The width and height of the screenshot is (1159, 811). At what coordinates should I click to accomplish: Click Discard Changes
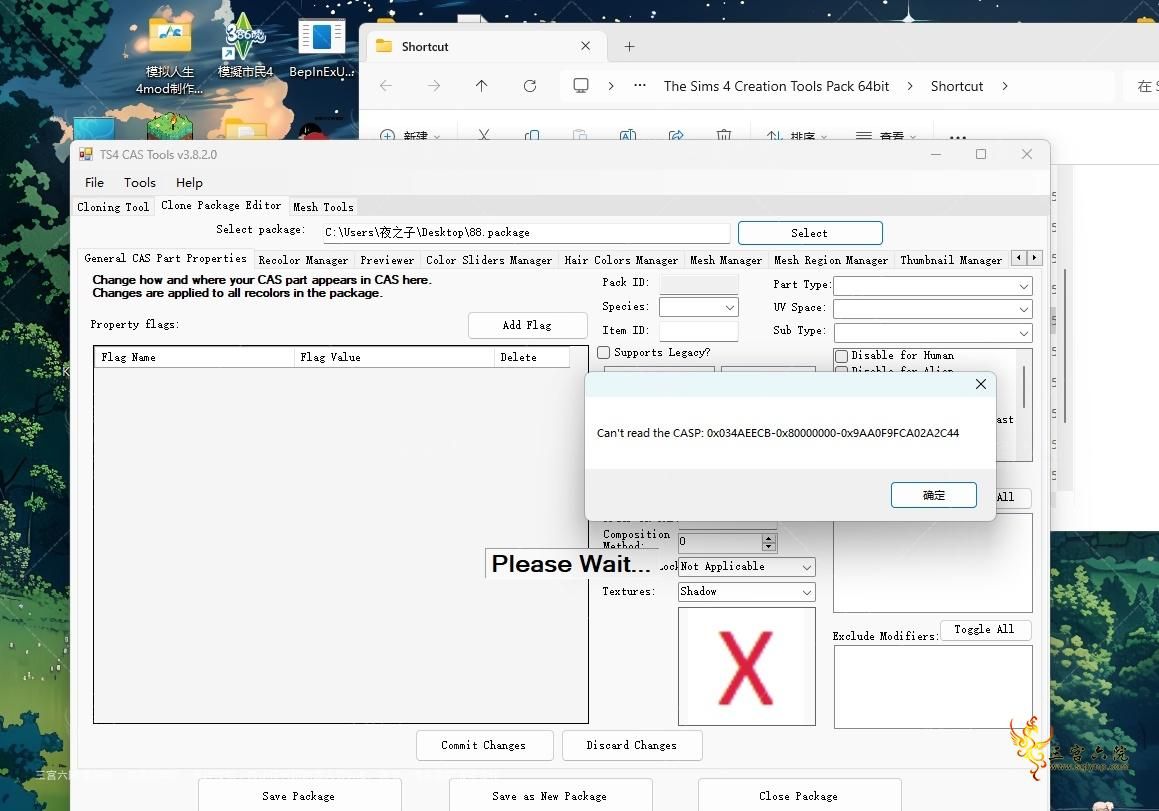coord(632,745)
